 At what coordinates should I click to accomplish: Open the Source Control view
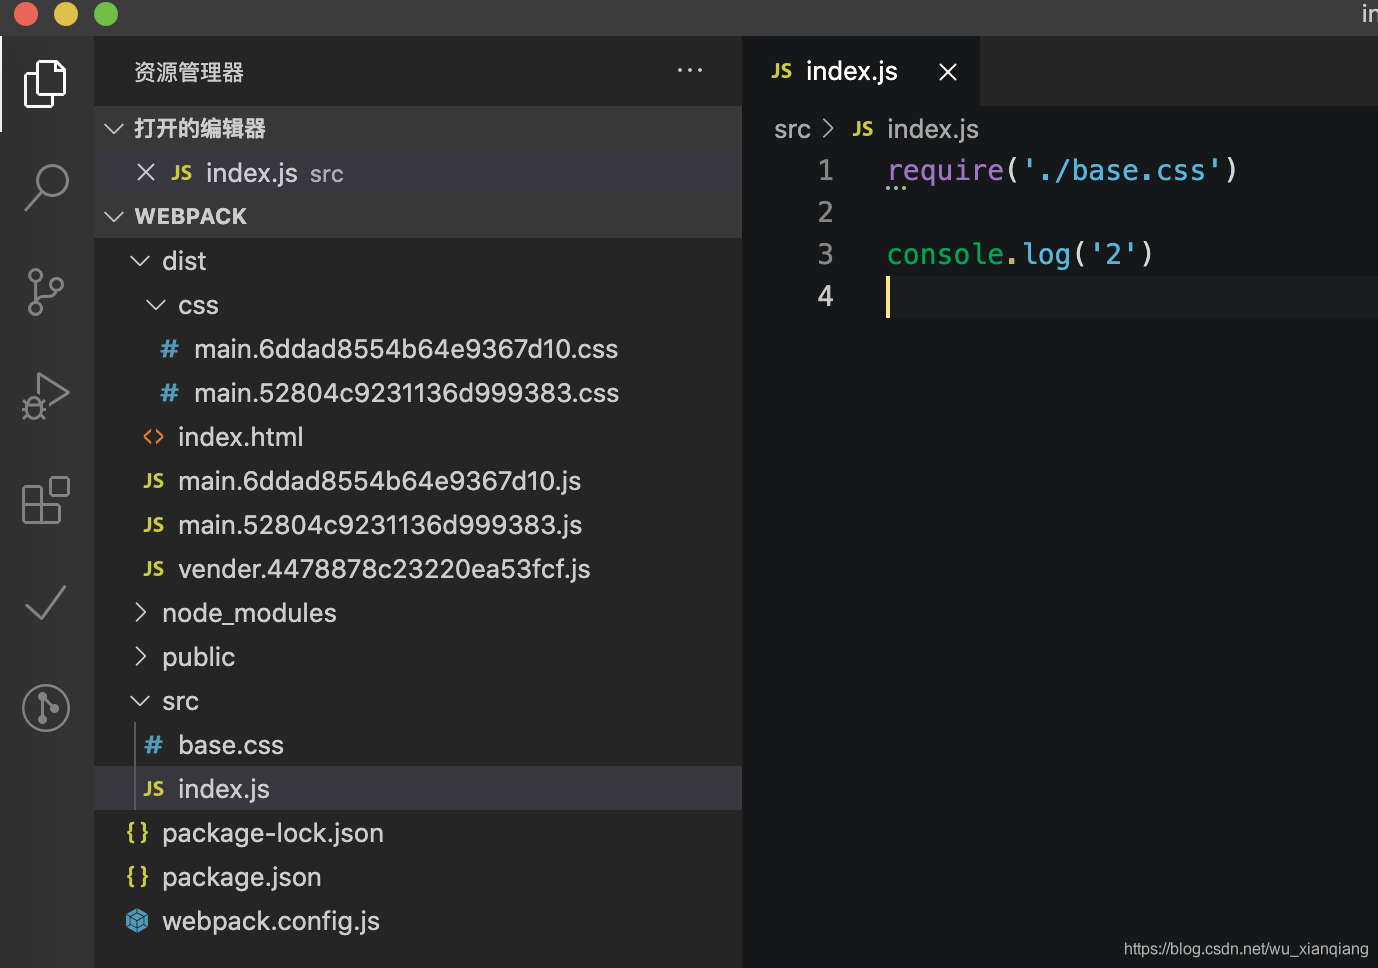click(x=46, y=292)
